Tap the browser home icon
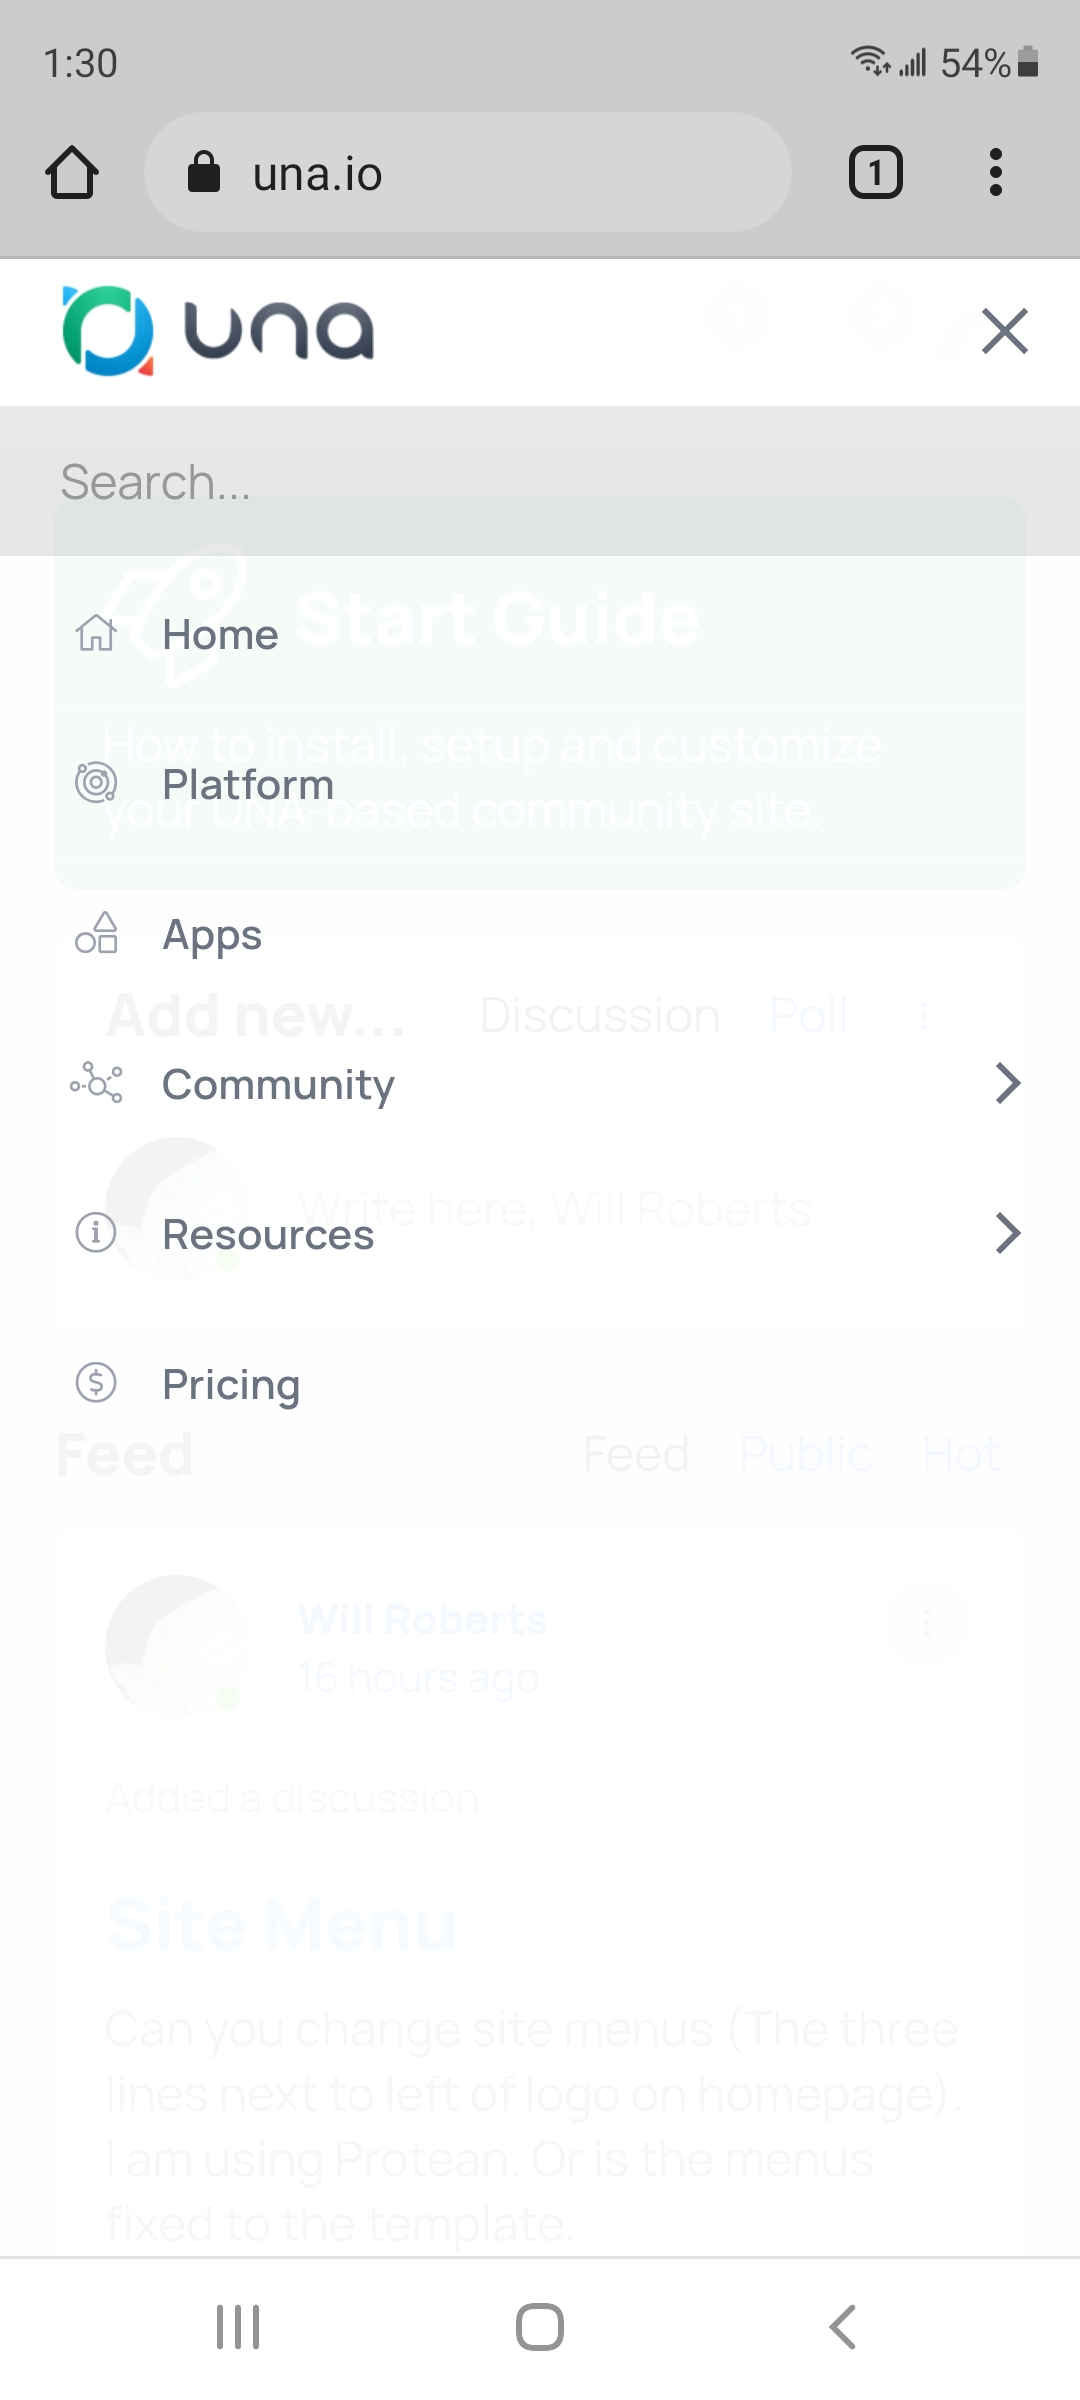Viewport: 1080px width, 2400px height. (x=72, y=173)
